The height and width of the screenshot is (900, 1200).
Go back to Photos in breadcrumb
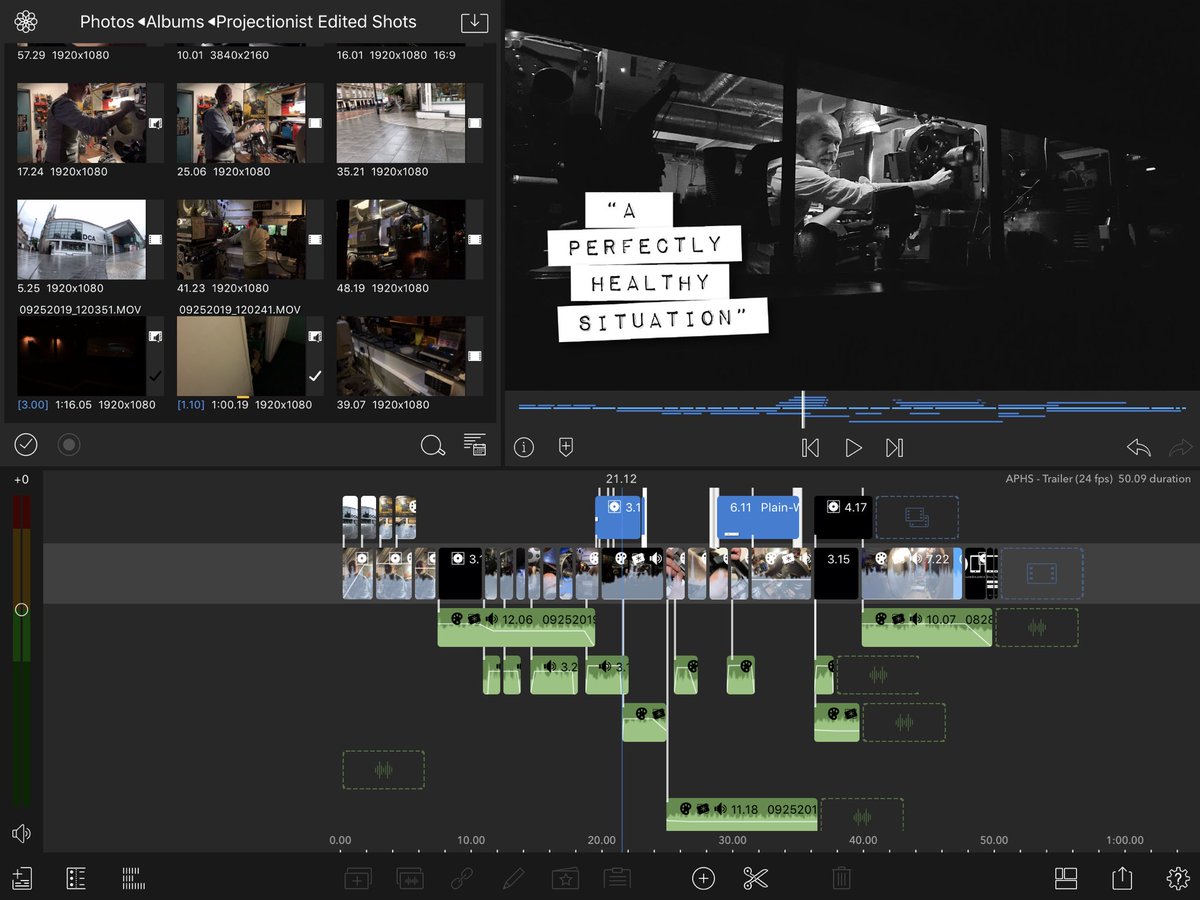point(107,21)
